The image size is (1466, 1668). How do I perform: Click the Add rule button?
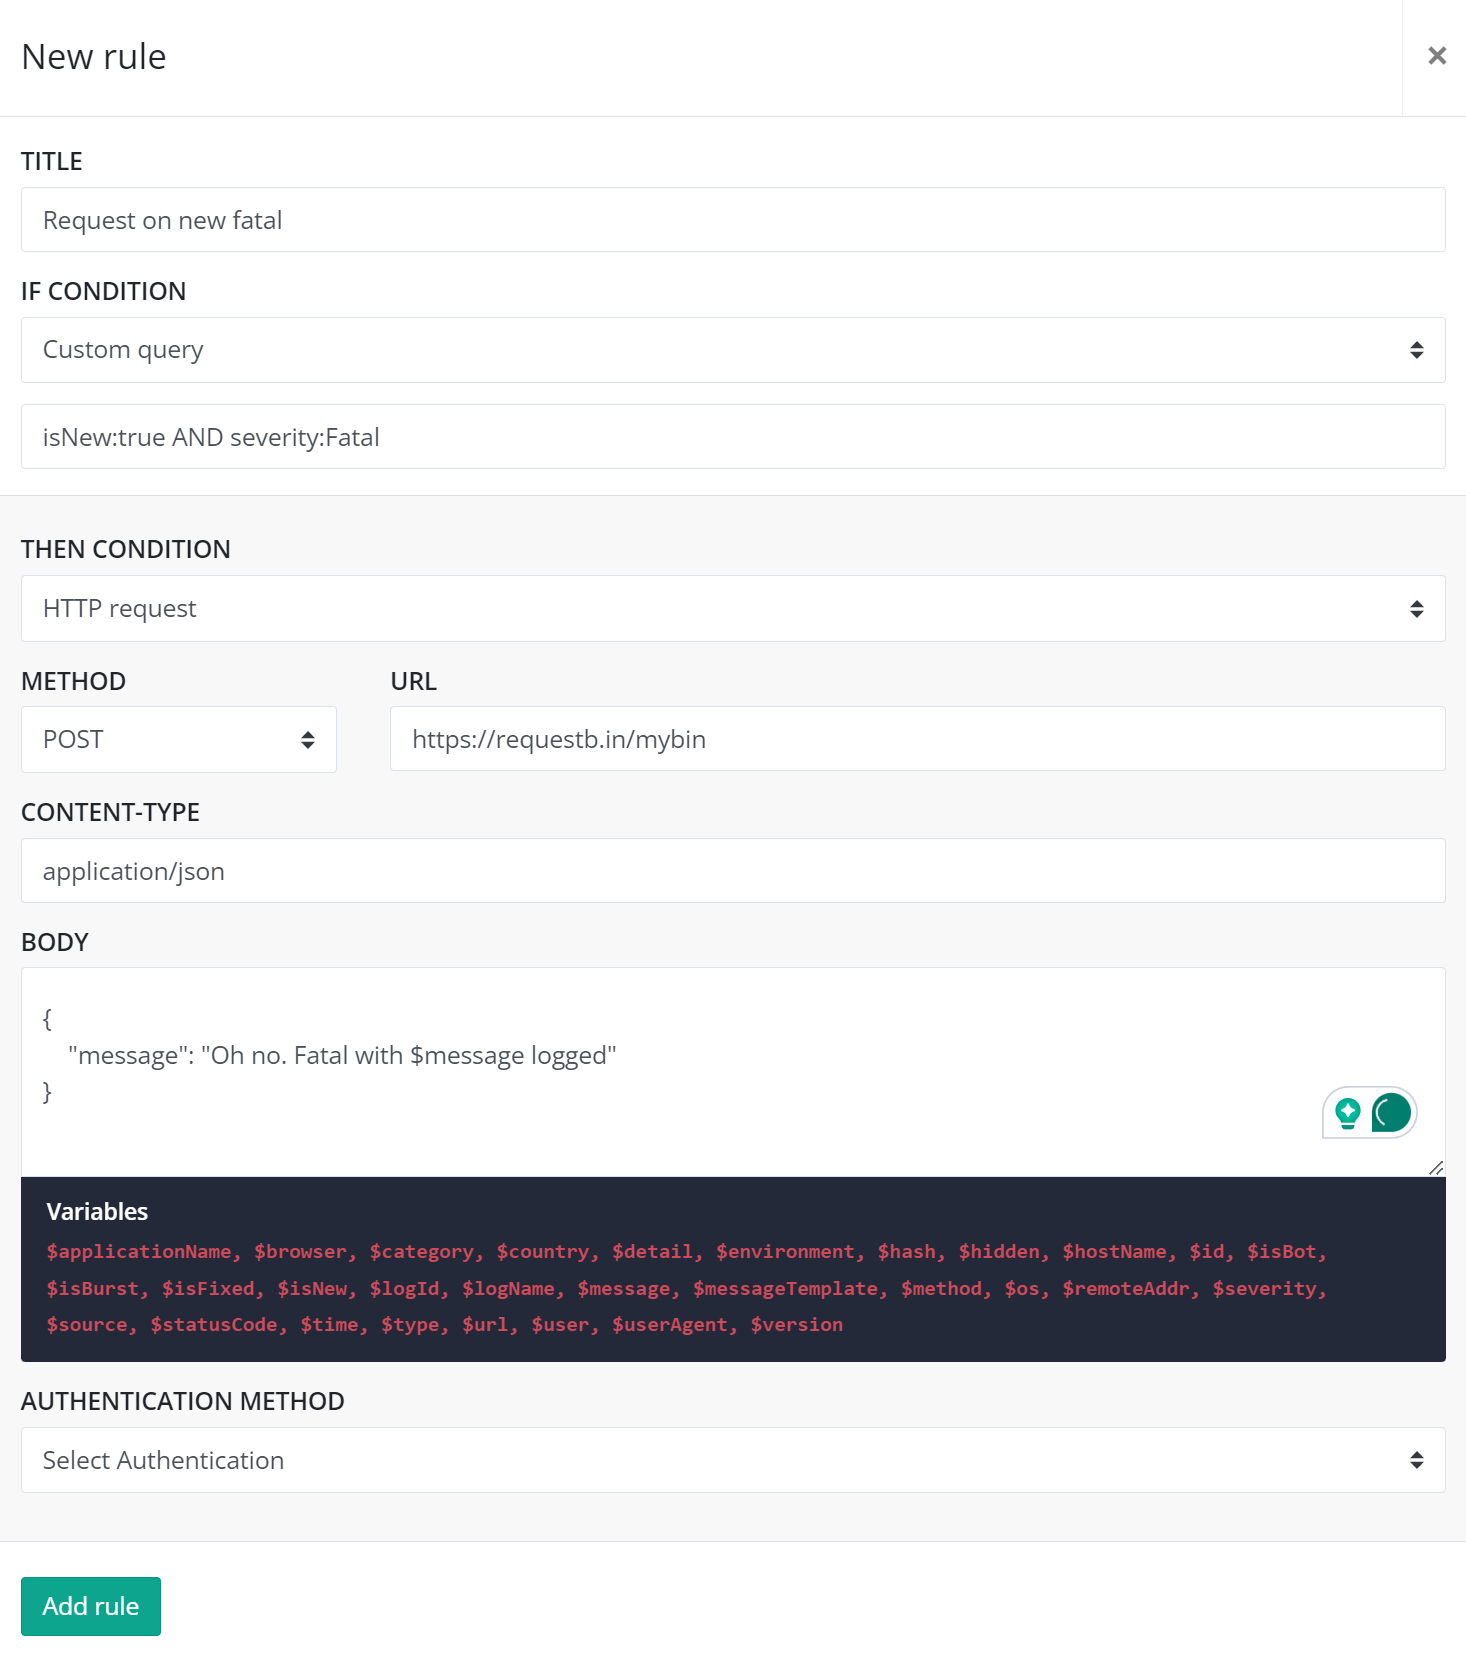[x=91, y=1606]
